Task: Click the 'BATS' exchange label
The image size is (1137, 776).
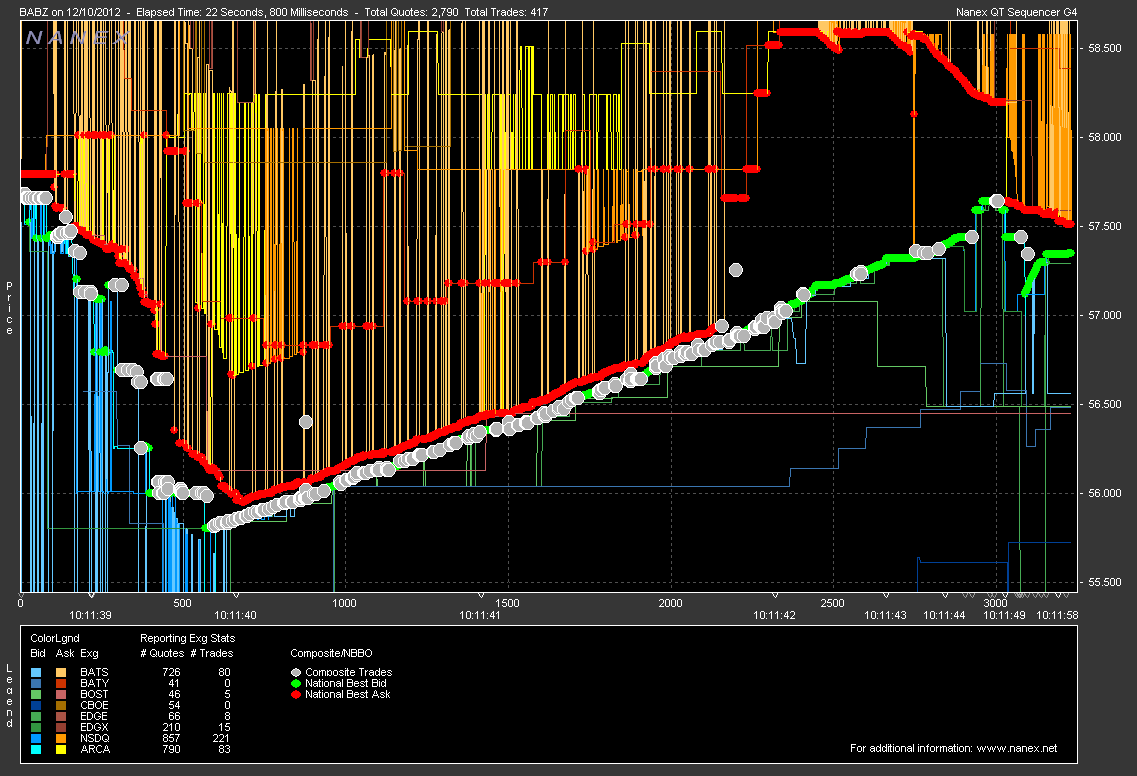Action: coord(94,672)
